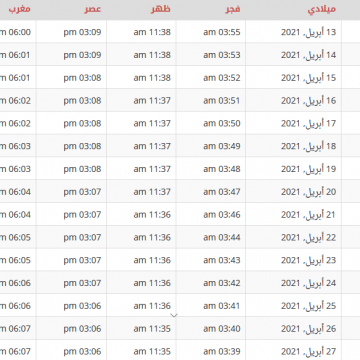Click the Asr time in the 16 April row
The image size is (360, 360).
pos(82,101)
